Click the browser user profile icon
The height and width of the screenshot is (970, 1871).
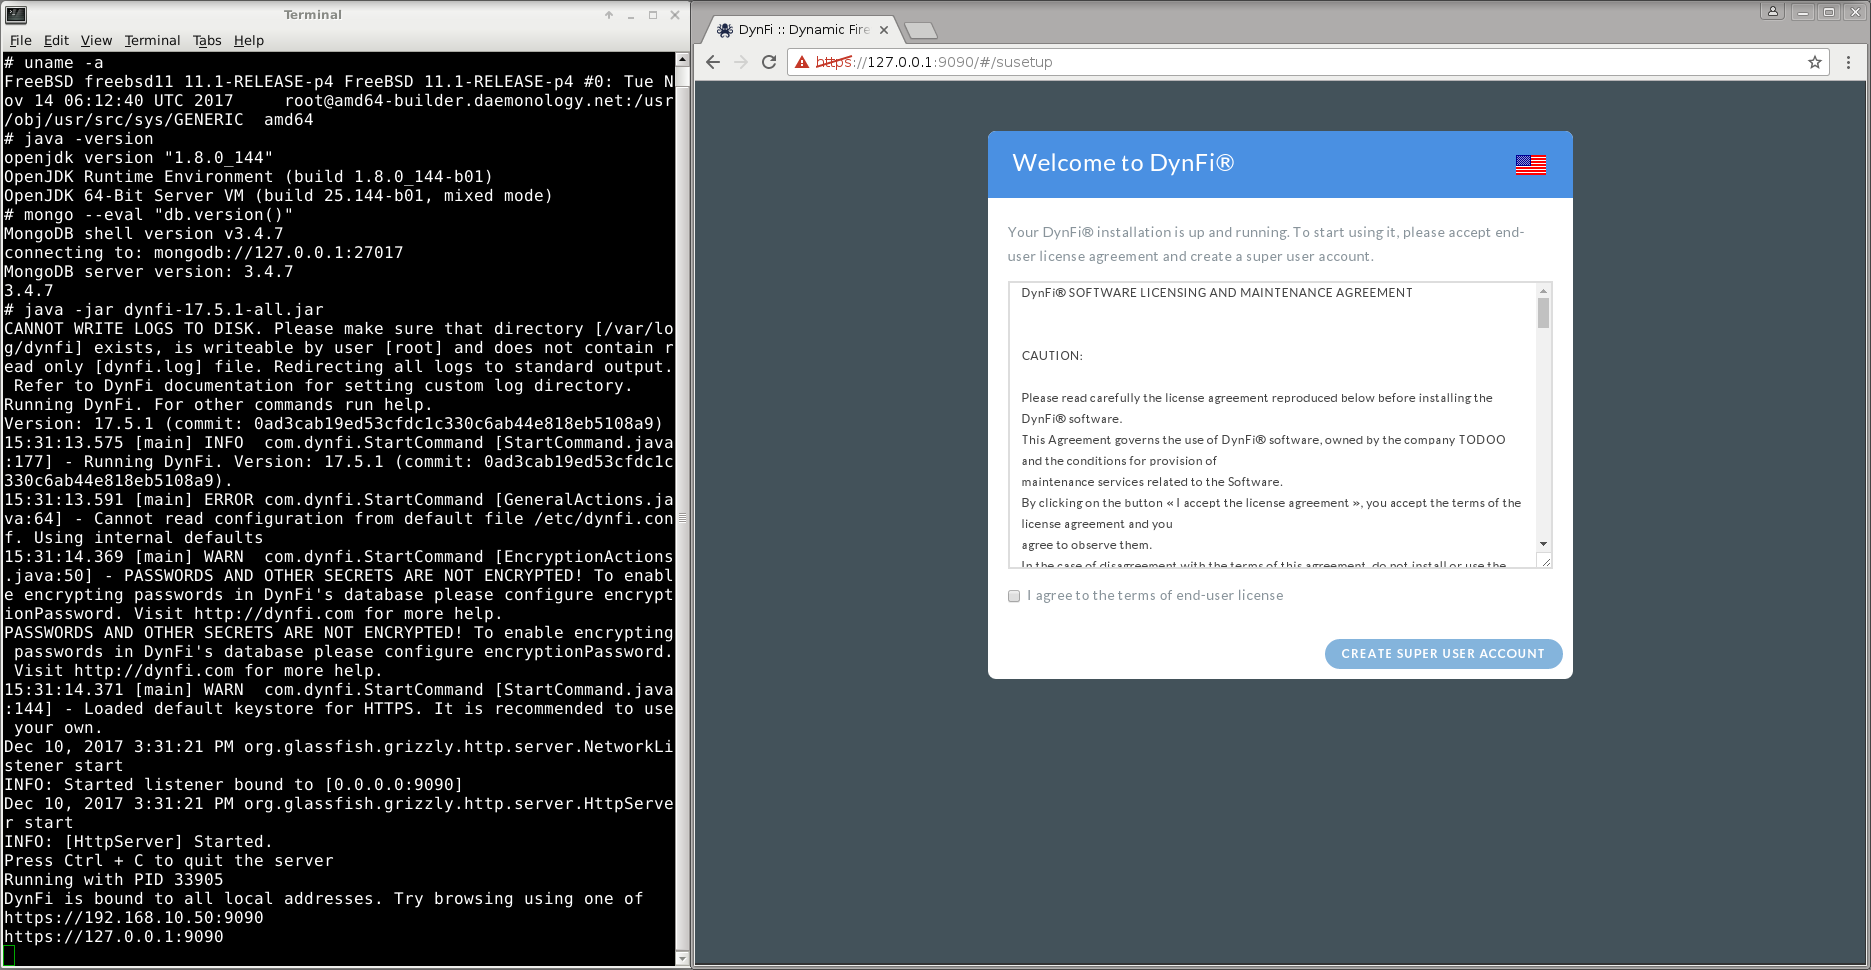(x=1773, y=12)
